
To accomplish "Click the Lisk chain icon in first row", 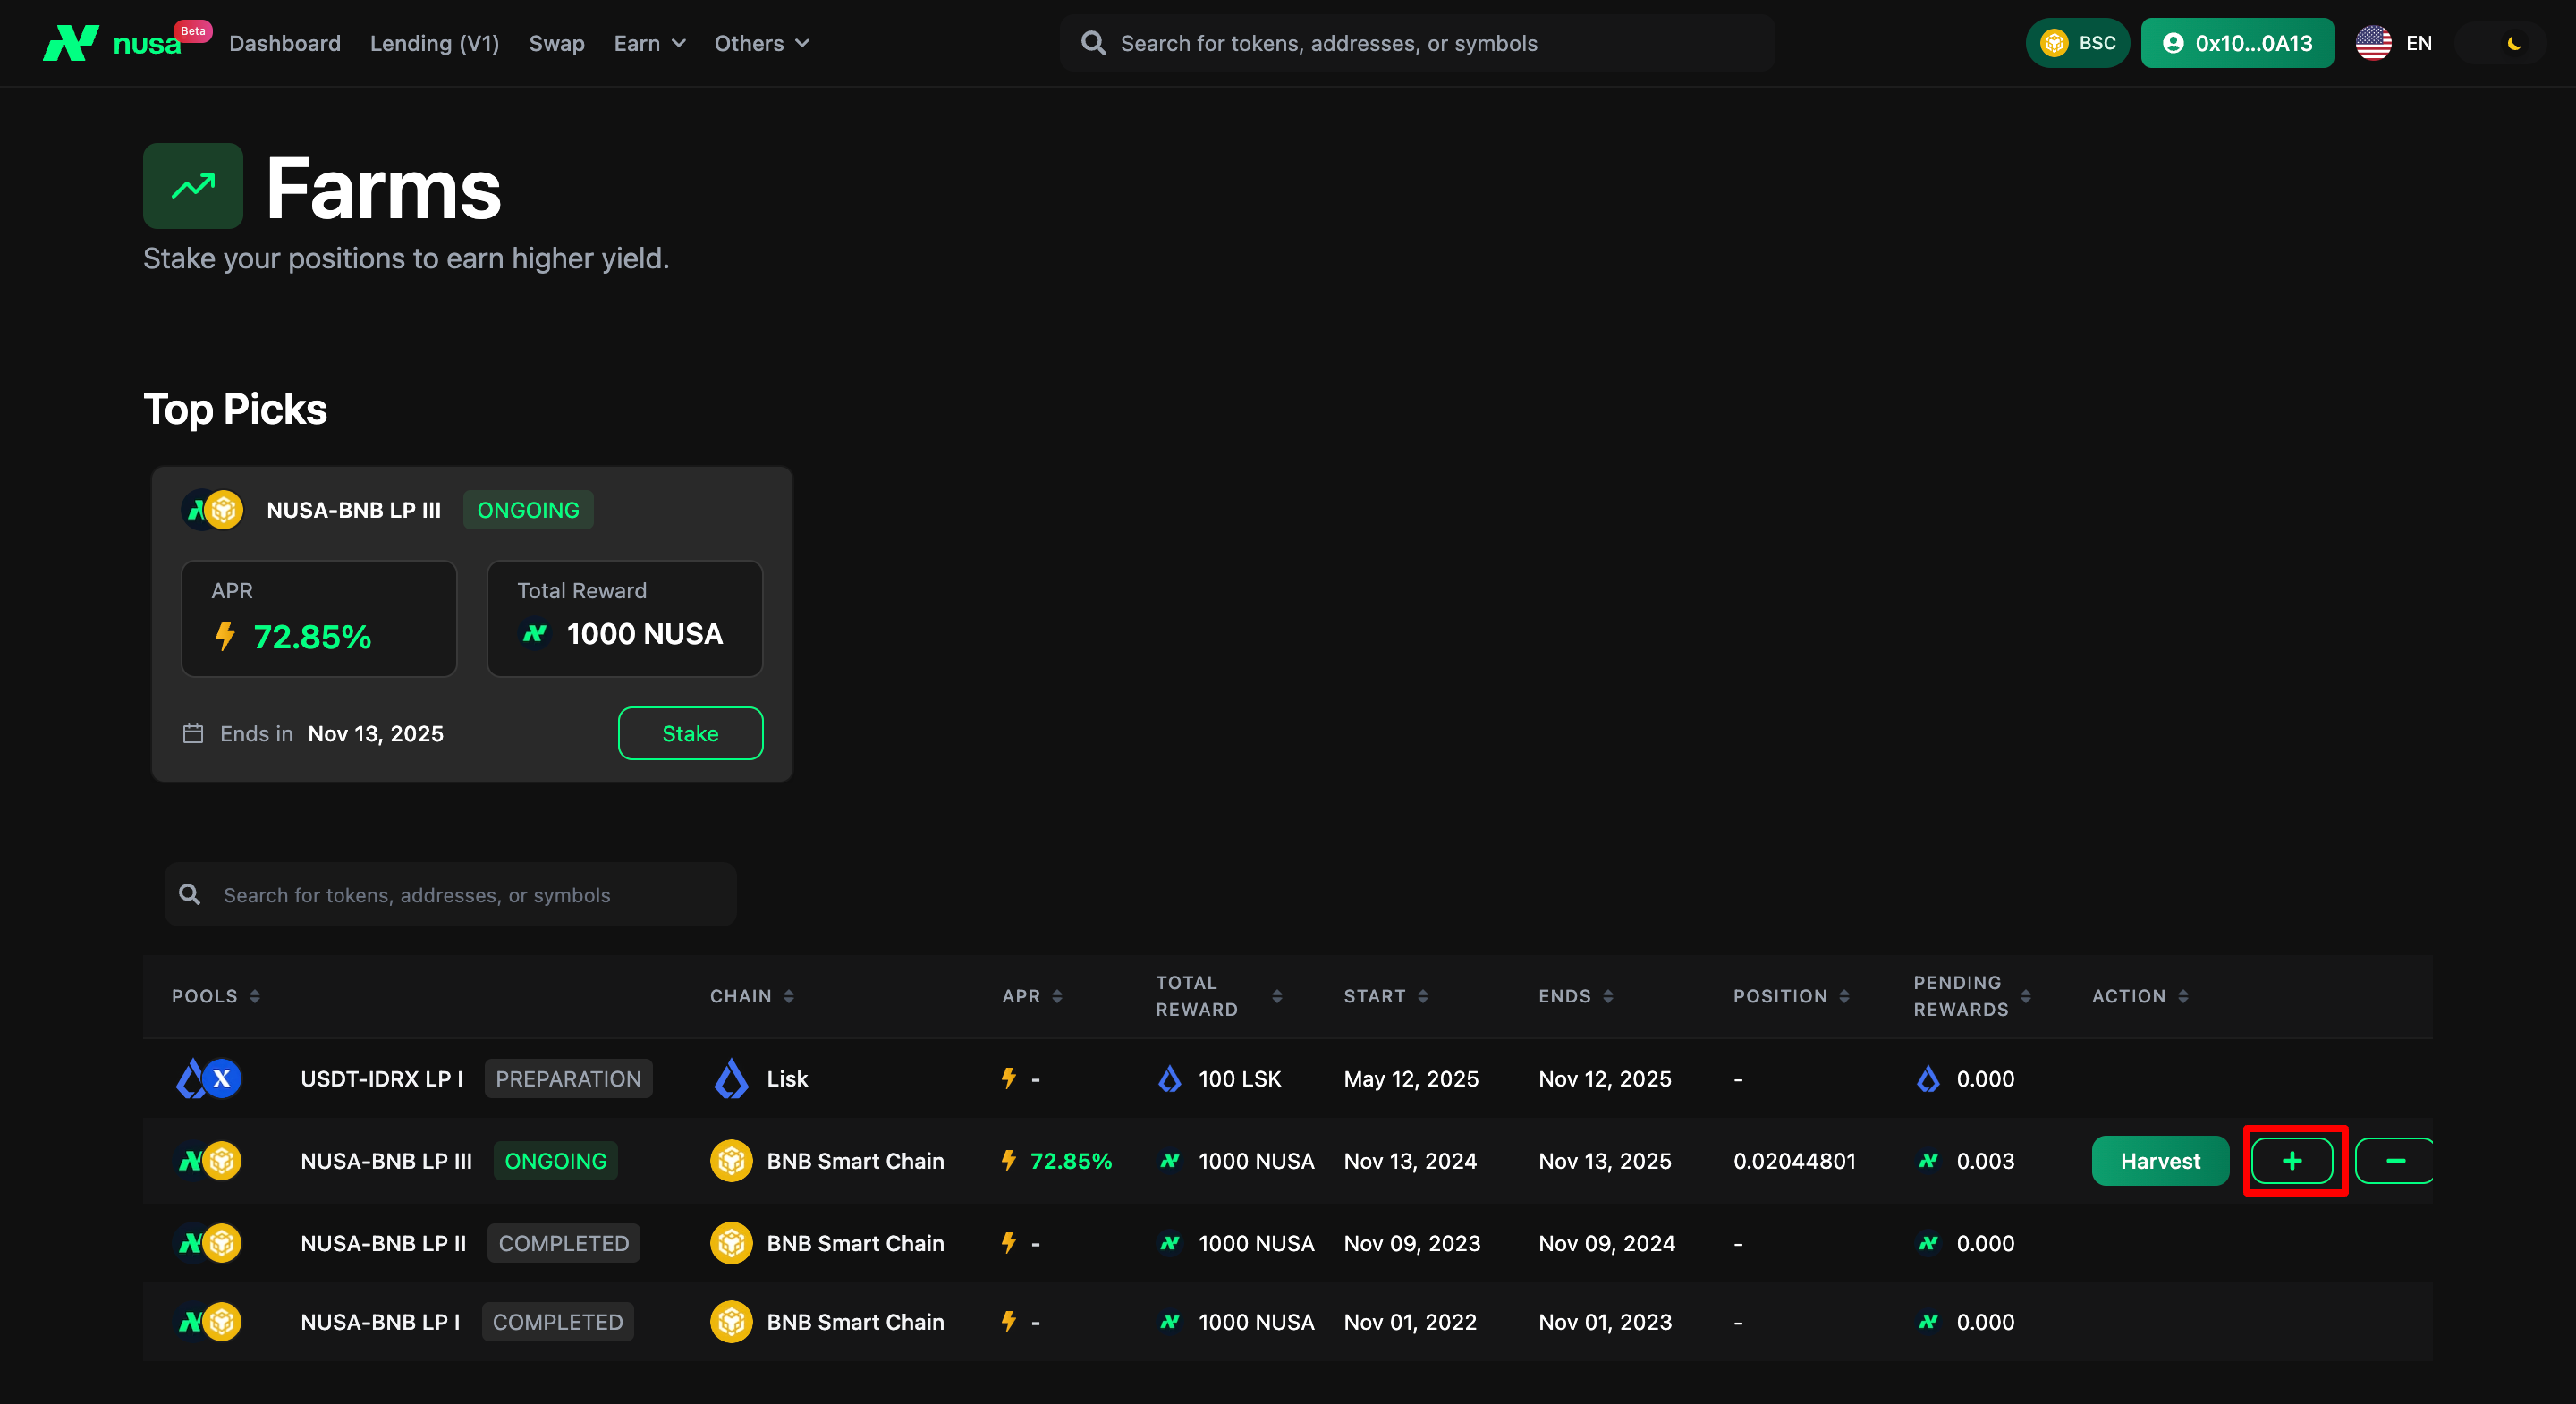I will click(x=731, y=1079).
